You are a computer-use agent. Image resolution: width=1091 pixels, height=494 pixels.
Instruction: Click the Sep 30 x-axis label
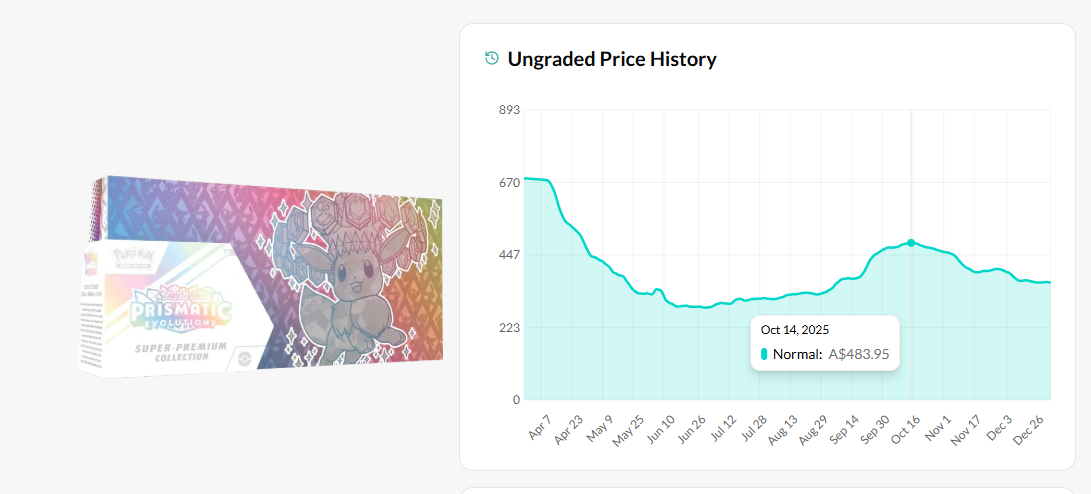pyautogui.click(x=877, y=431)
